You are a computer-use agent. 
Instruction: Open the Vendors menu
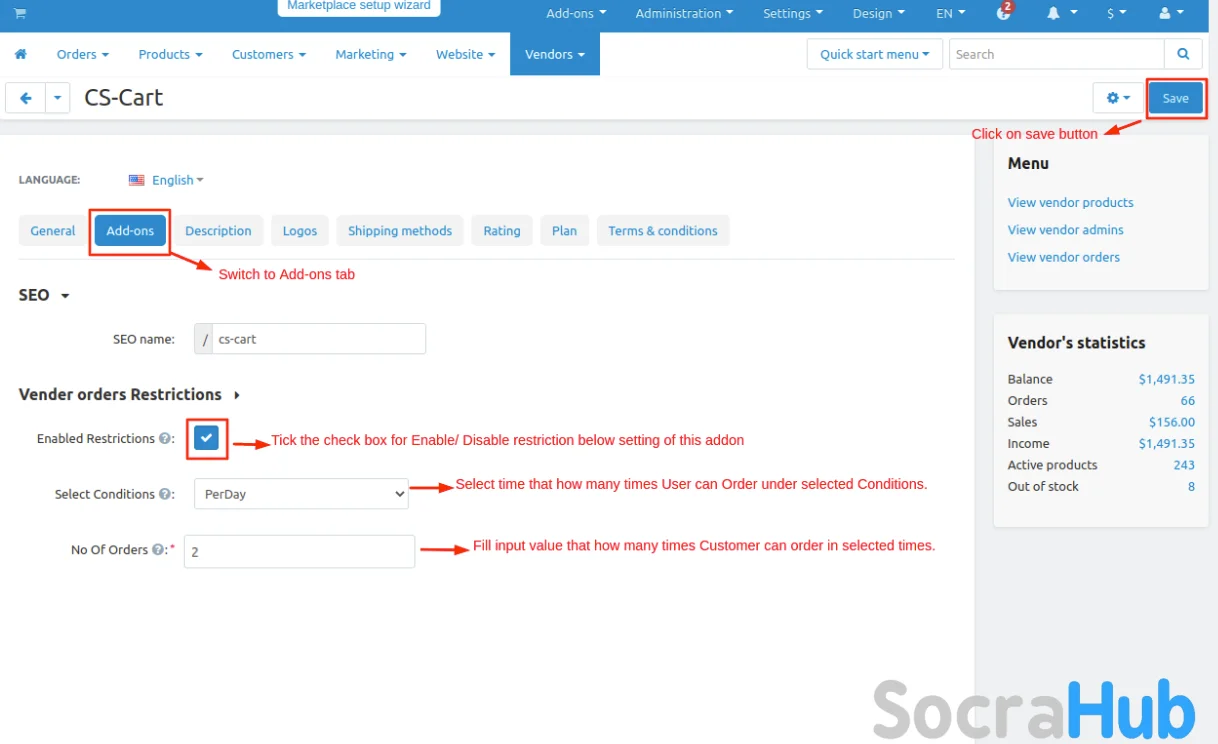555,54
